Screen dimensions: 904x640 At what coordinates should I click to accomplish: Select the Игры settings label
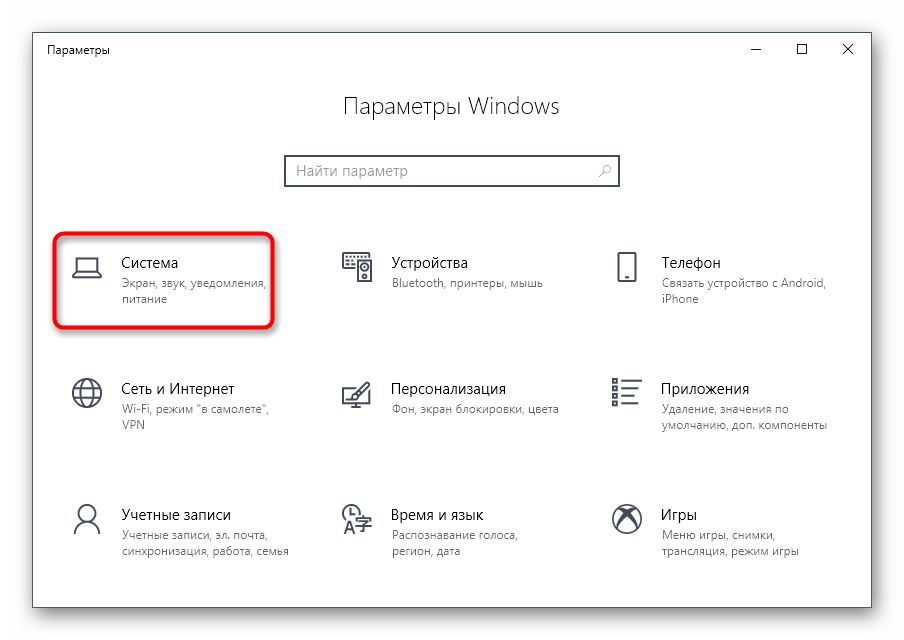[679, 515]
